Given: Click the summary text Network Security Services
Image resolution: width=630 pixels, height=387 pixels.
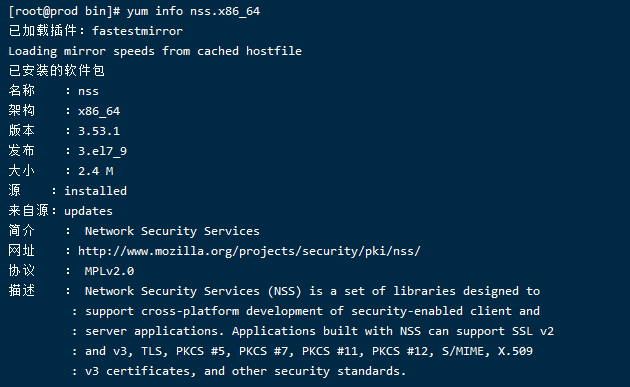Looking at the screenshot, I should pos(172,231).
